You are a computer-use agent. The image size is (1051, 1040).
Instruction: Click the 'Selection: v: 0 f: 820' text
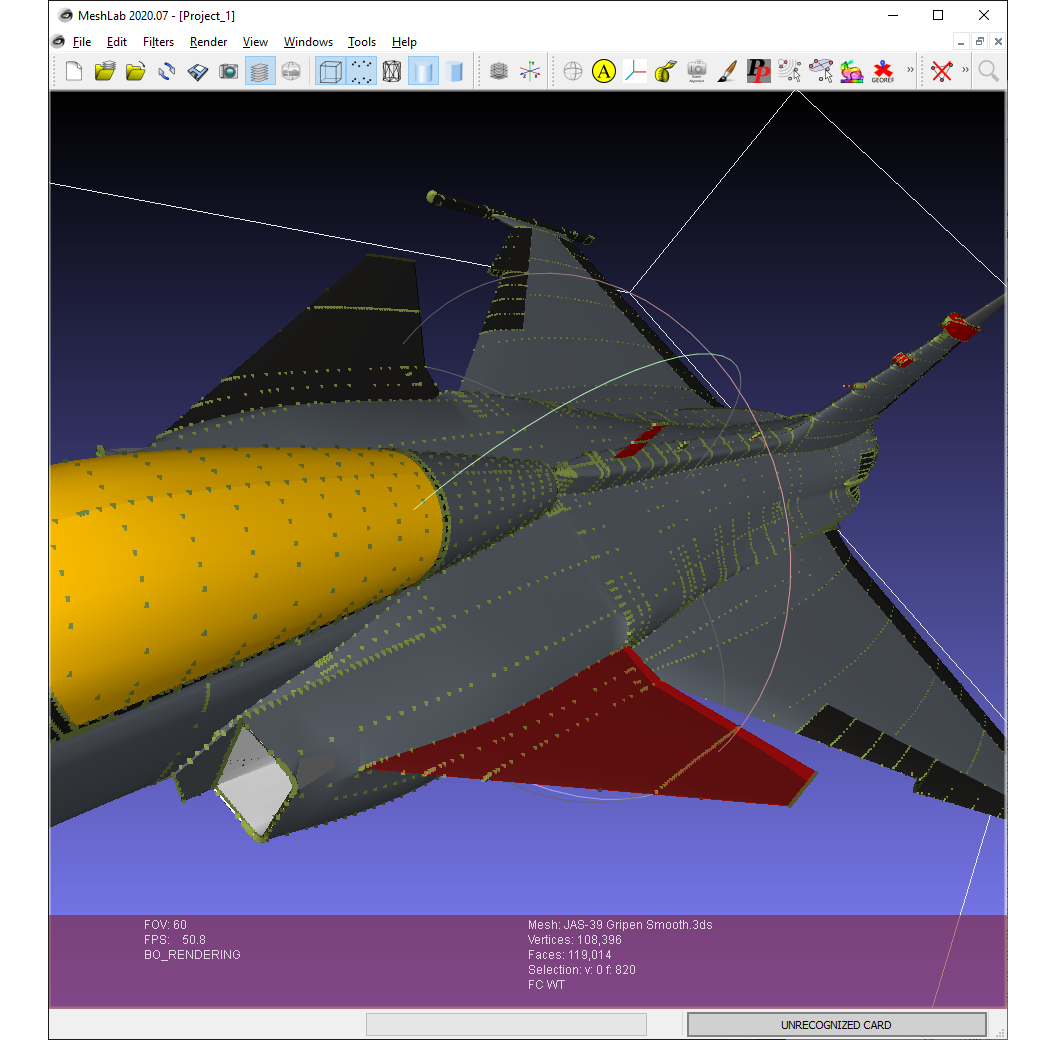coord(581,970)
